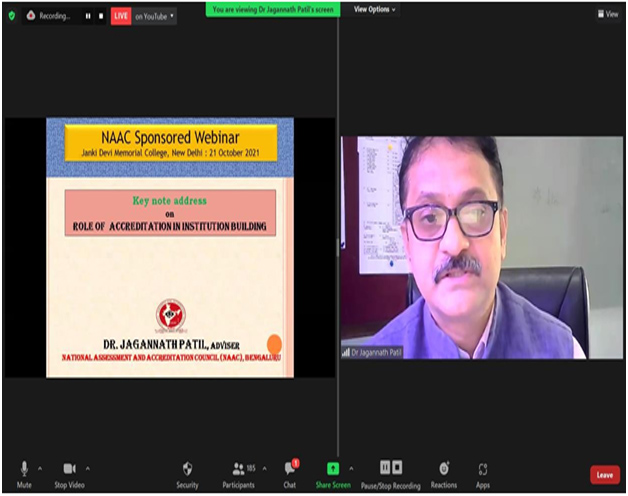The image size is (628, 496).
Task: Click the red Leave button
Action: tap(605, 475)
